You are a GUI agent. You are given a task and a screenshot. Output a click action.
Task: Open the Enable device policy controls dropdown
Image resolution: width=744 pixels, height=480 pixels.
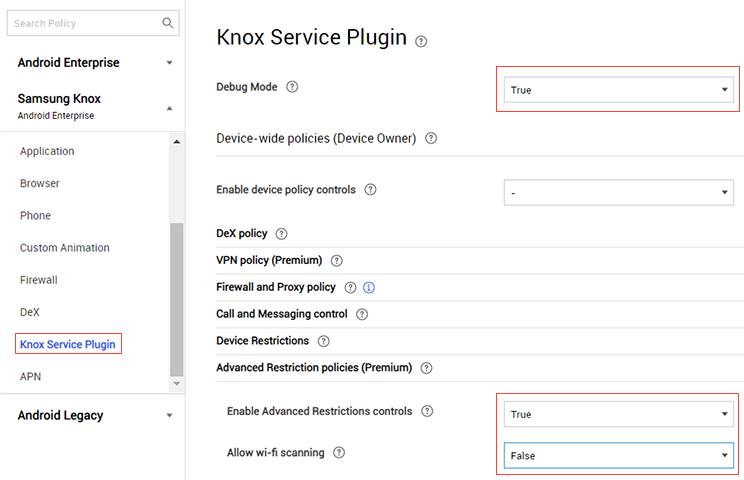618,192
